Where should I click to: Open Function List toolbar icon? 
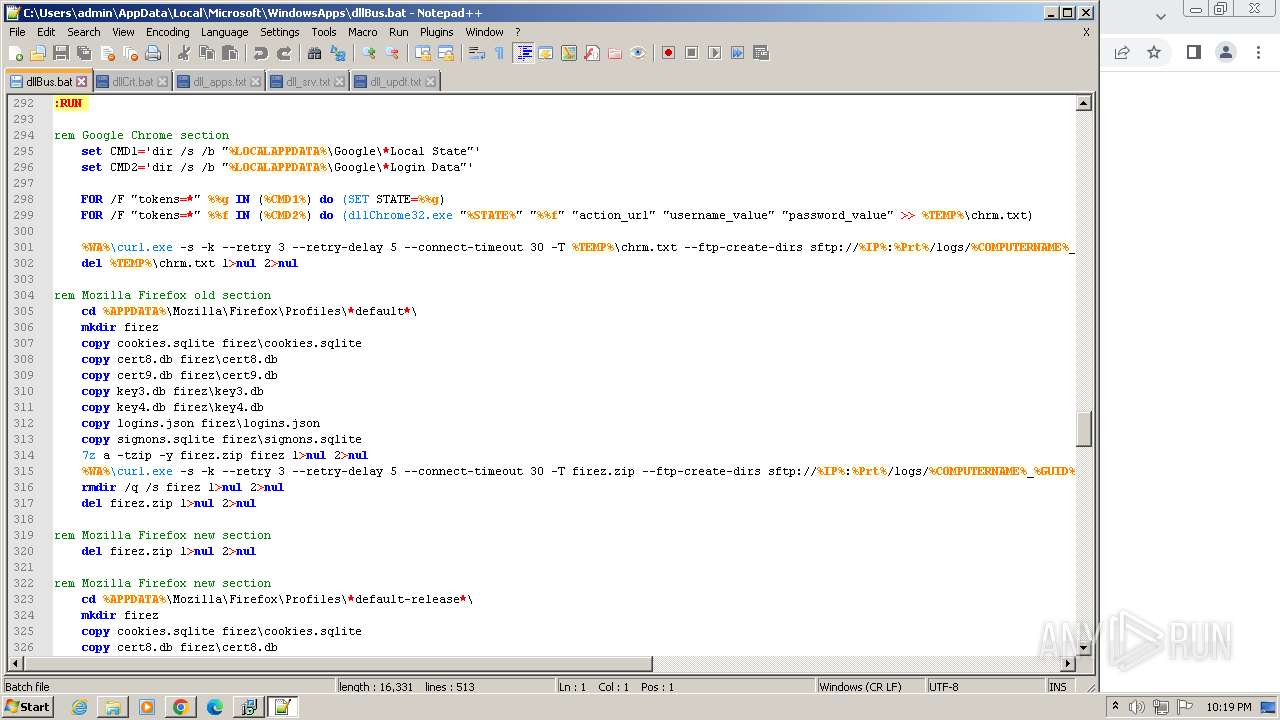pyautogui.click(x=592, y=53)
